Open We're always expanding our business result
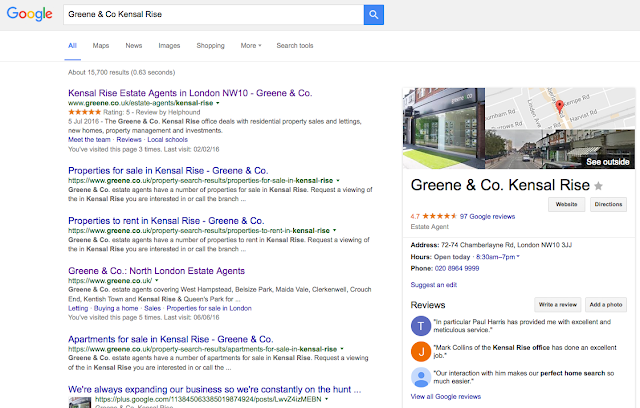This screenshot has height=408, width=640. tap(215, 390)
